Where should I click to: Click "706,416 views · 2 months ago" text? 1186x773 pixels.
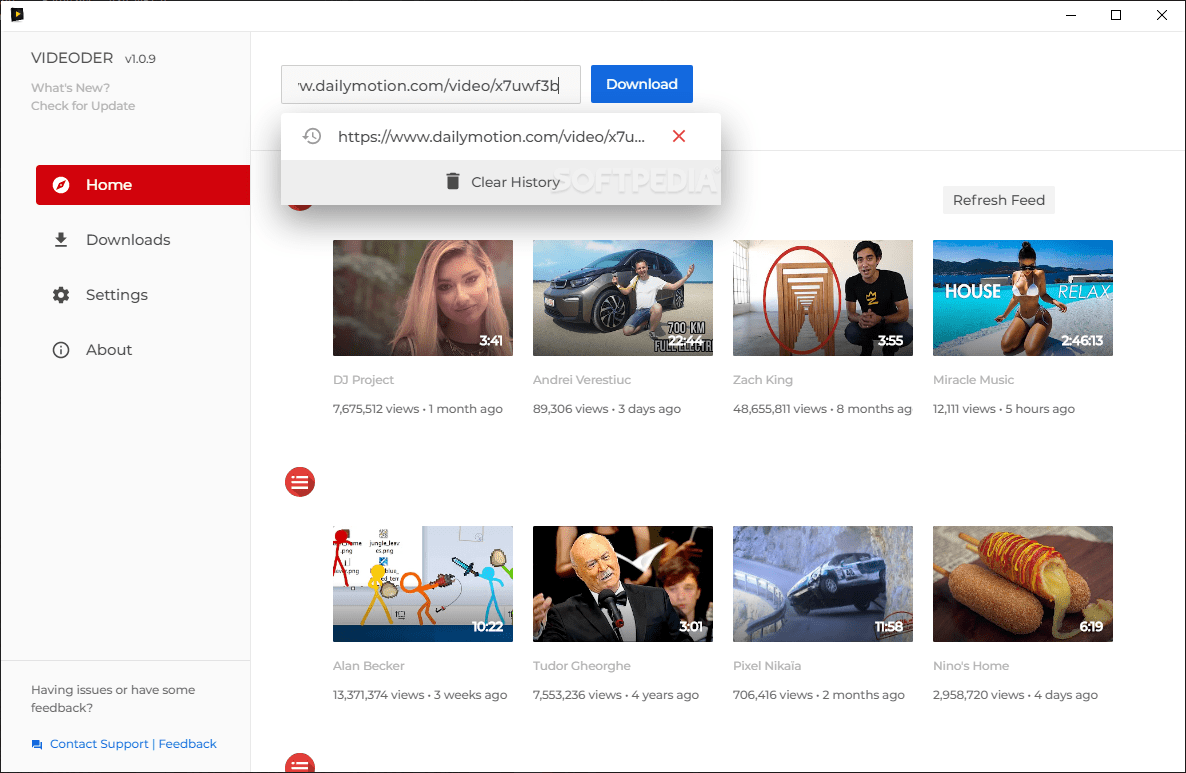[818, 694]
